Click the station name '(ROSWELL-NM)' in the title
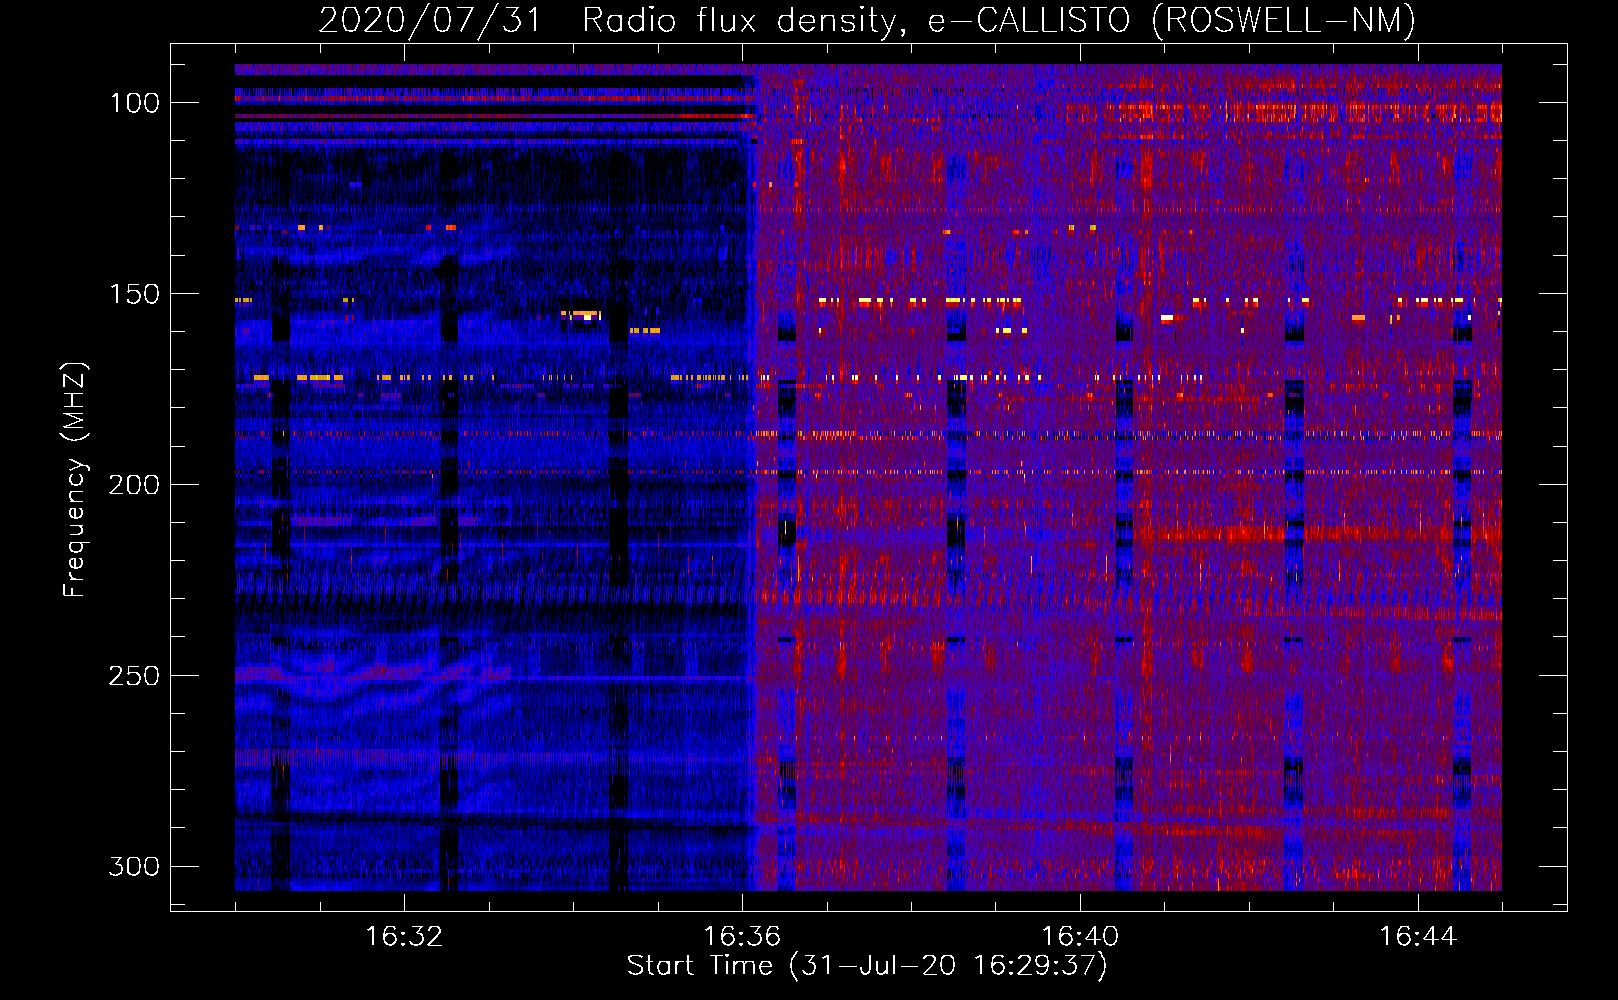Screen dimensions: 1618x1000 [x=1284, y=20]
